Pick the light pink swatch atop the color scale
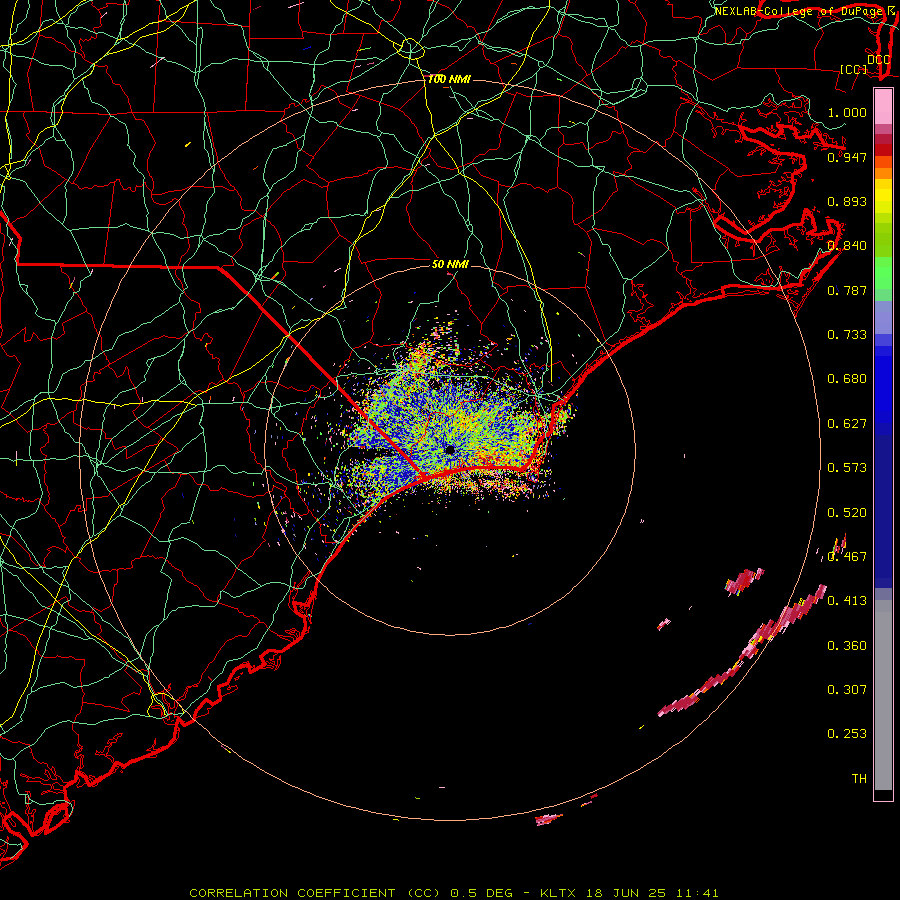Screen dimensions: 900x900 [x=883, y=106]
